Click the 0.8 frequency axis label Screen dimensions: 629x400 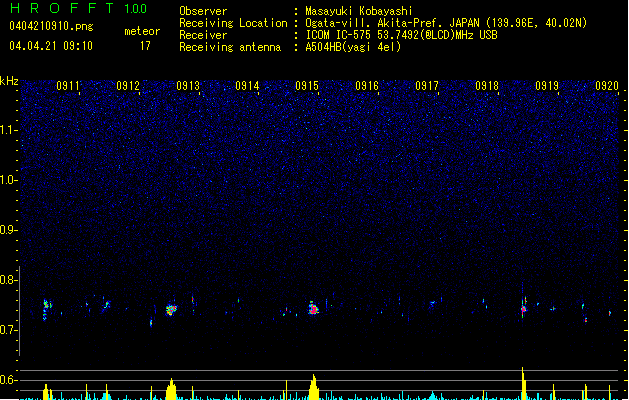pos(8,280)
